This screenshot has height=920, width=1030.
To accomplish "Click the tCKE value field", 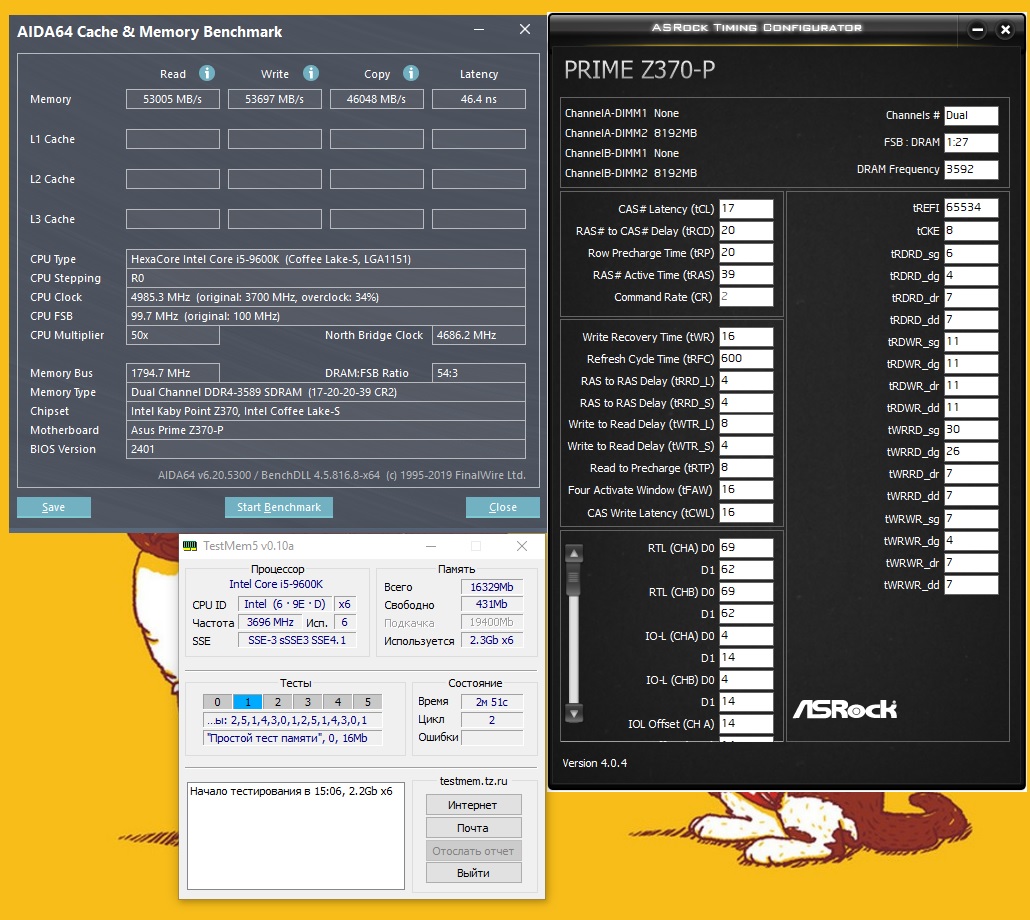I will 972,230.
